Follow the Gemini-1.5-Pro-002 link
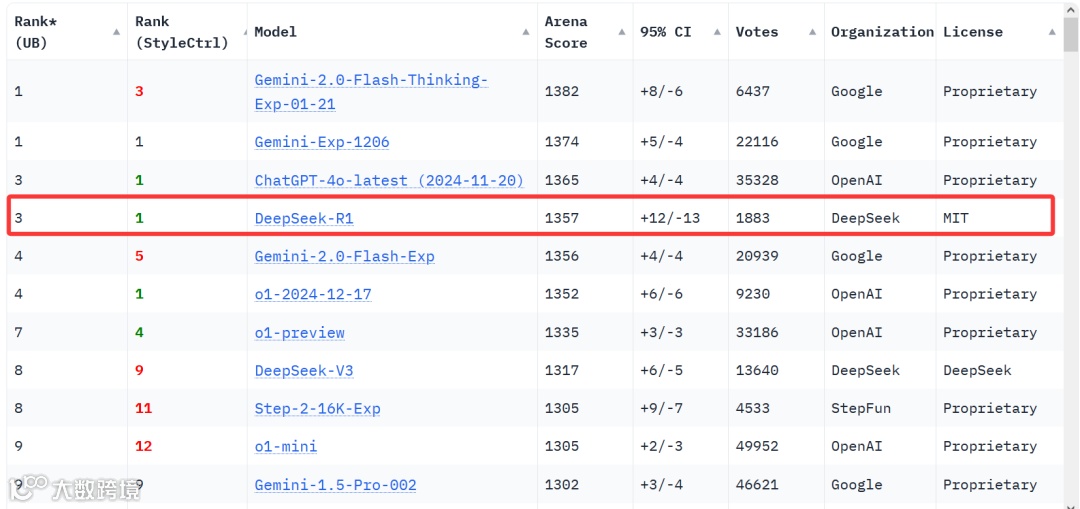The image size is (1080, 509). pyautogui.click(x=335, y=485)
